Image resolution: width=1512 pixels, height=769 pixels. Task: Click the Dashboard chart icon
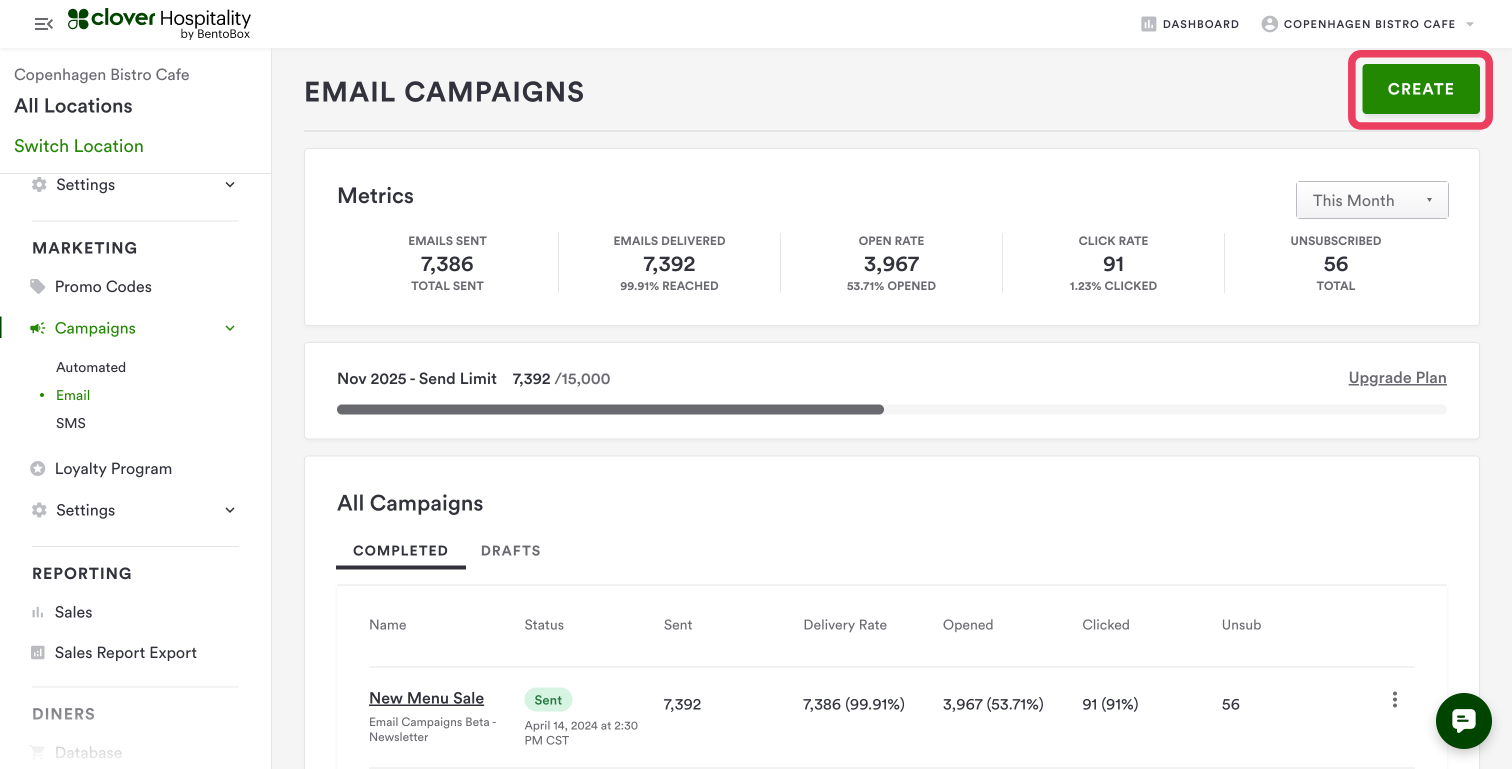point(1148,24)
